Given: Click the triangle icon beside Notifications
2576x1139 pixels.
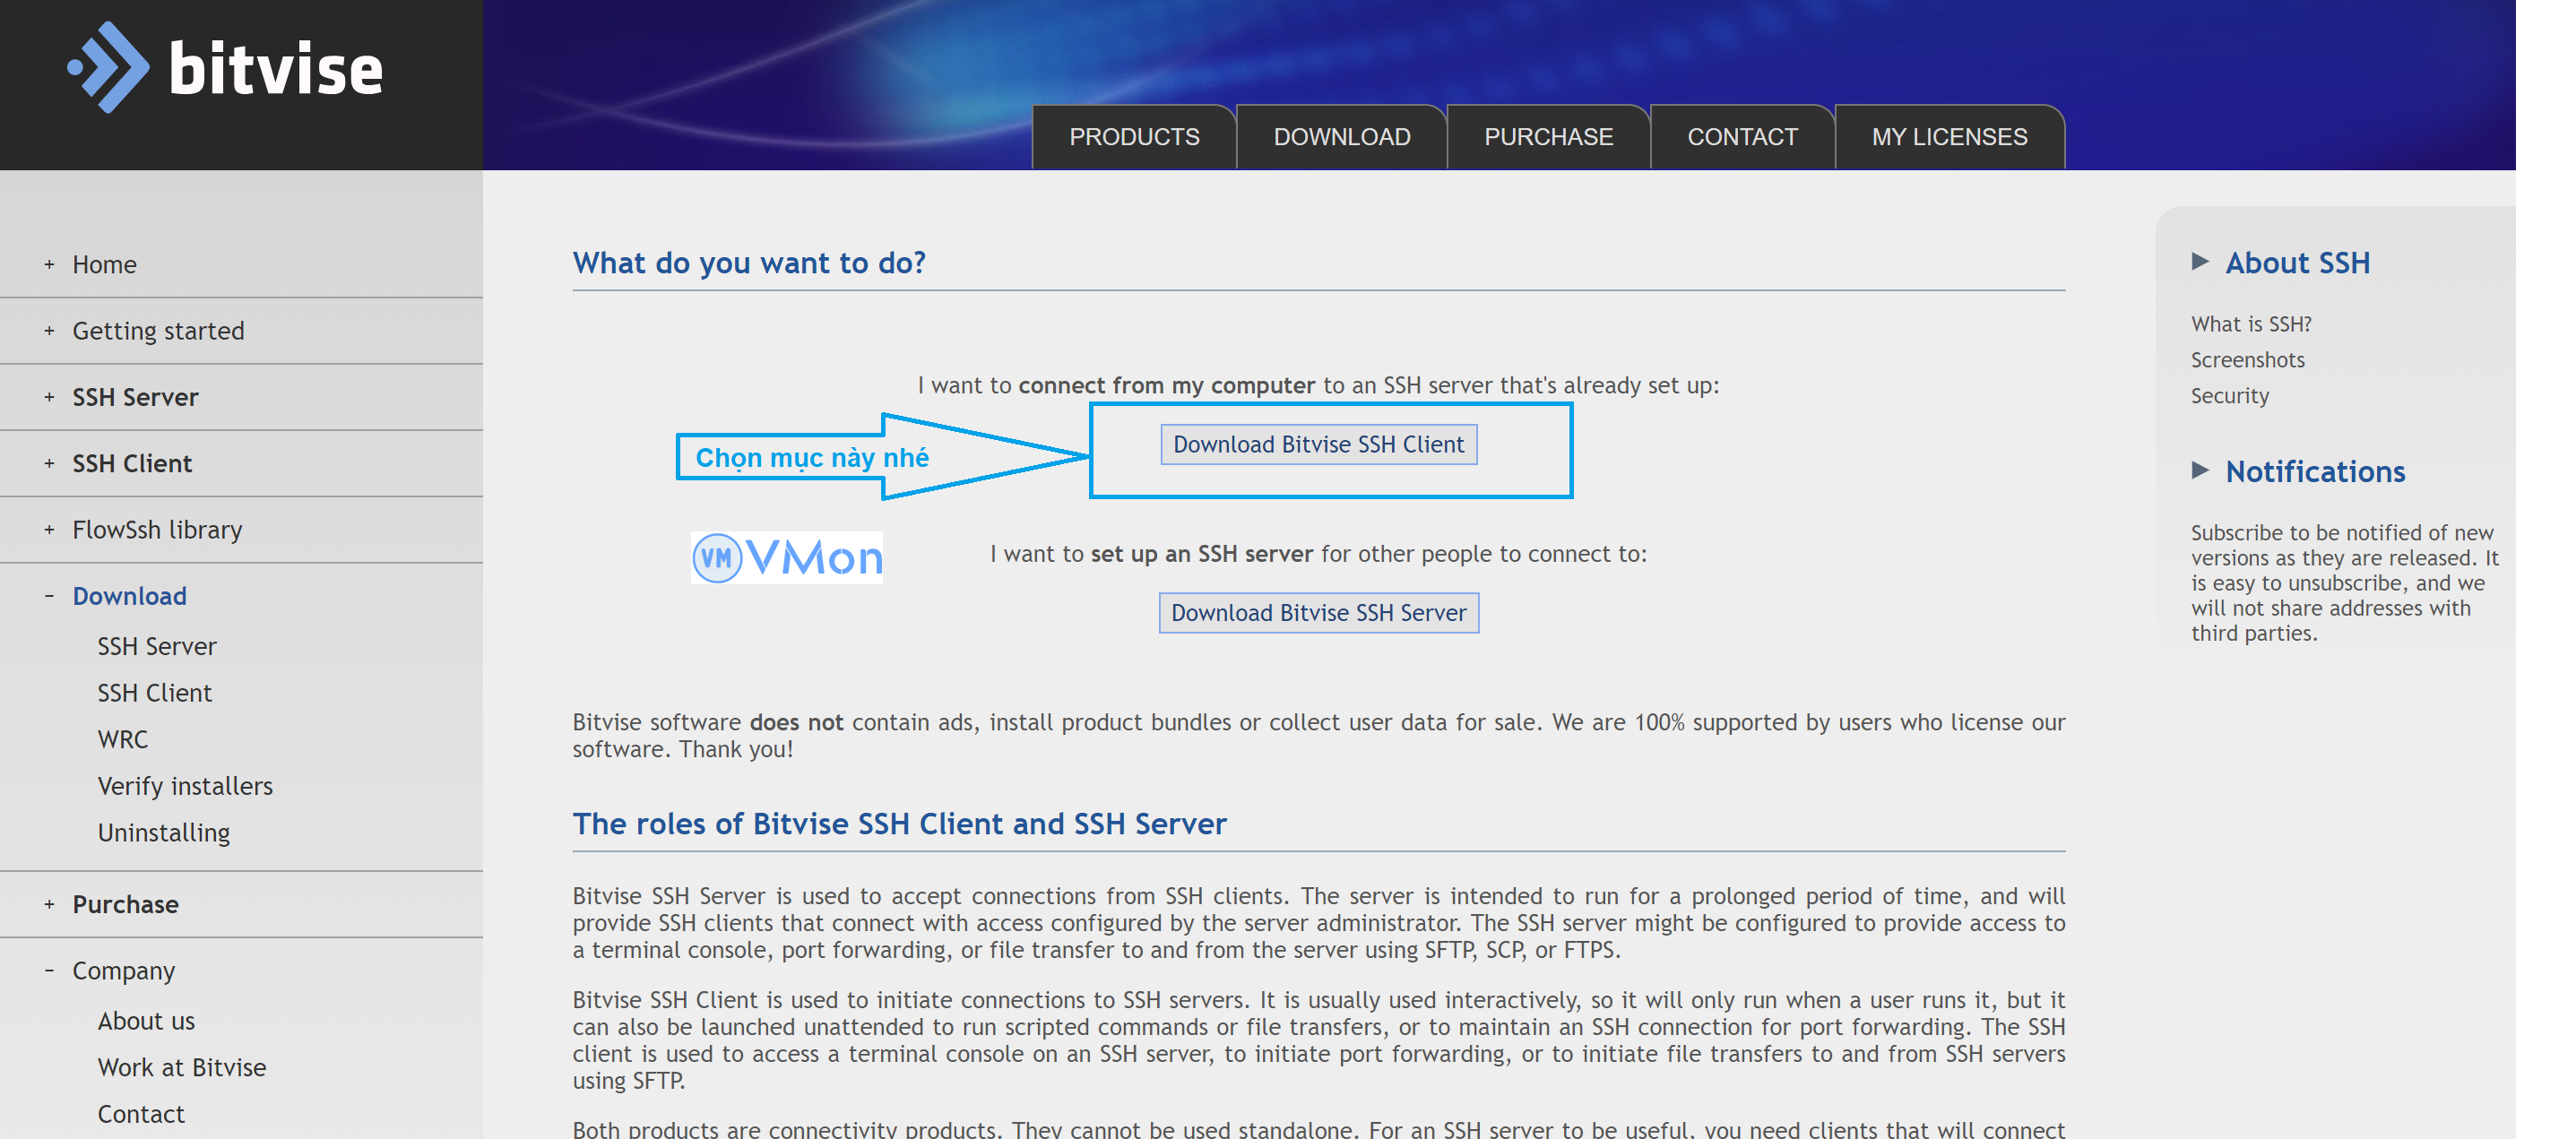Looking at the screenshot, I should click(x=2199, y=470).
